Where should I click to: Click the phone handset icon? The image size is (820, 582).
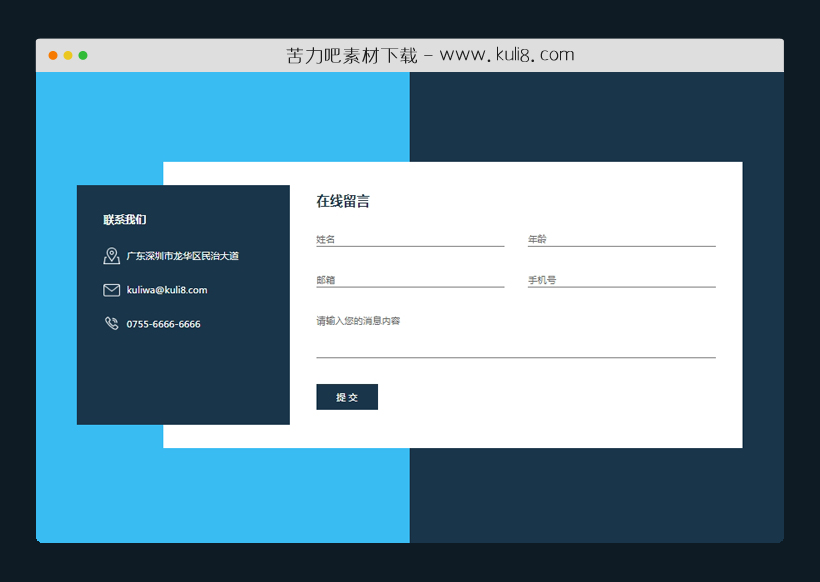111,323
